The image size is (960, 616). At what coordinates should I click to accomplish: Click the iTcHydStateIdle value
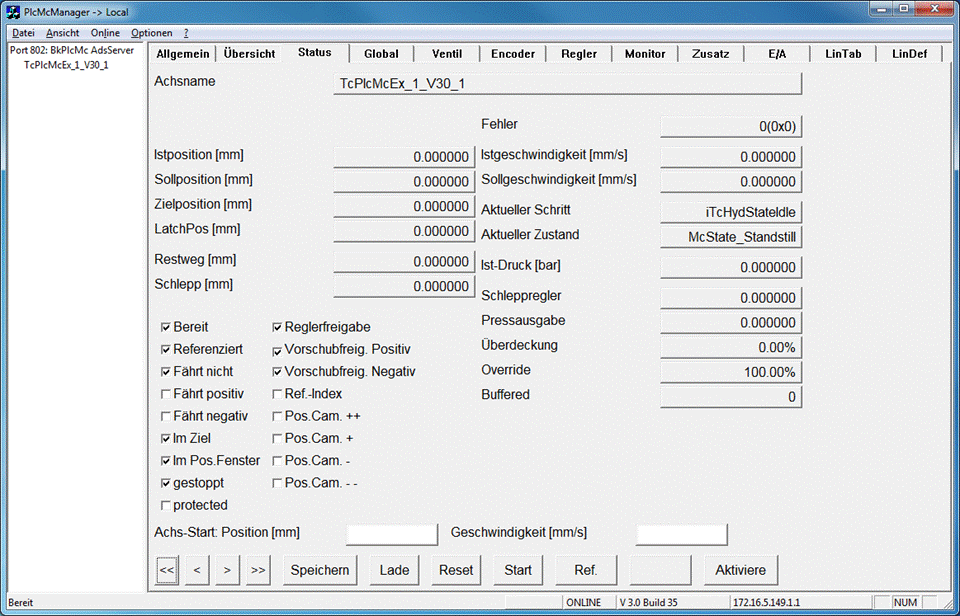[x=731, y=212]
